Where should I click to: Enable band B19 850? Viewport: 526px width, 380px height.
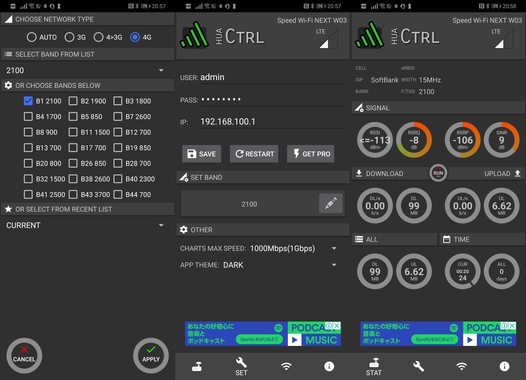[118, 148]
